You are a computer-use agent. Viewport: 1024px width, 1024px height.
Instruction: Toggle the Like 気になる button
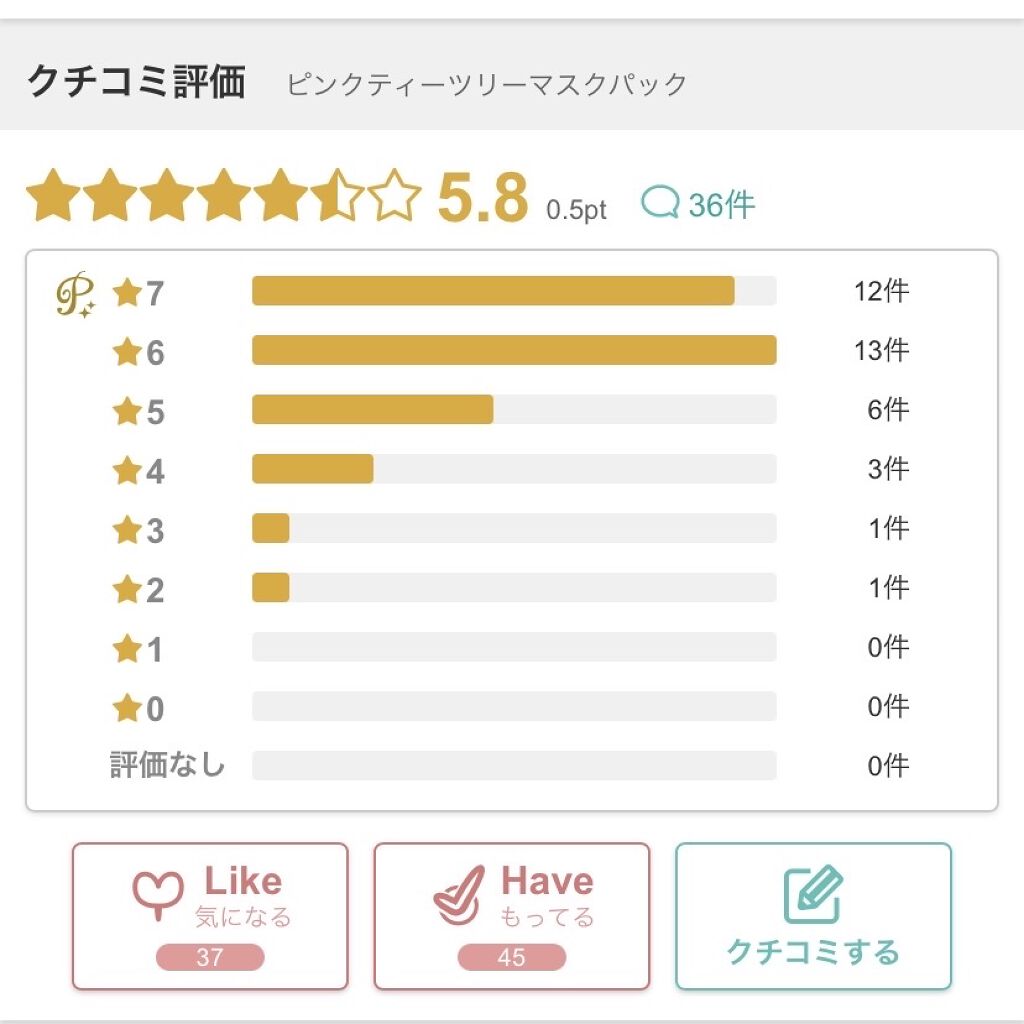pyautogui.click(x=210, y=916)
